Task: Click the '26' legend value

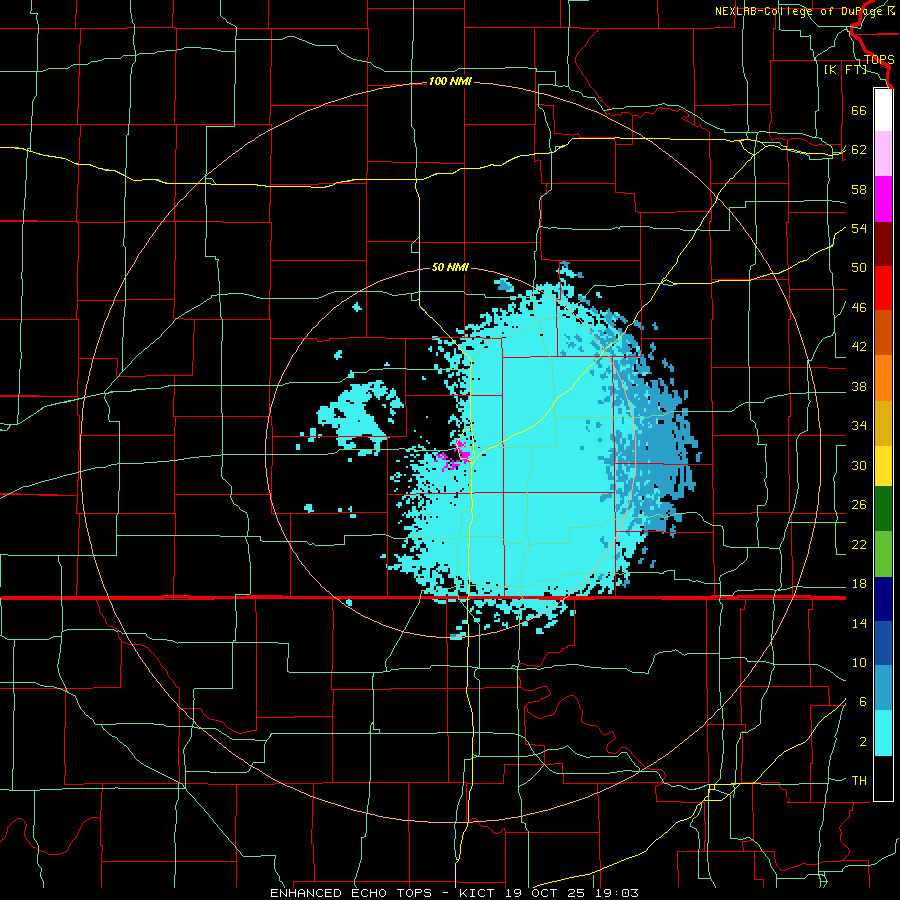Action: pyautogui.click(x=859, y=505)
